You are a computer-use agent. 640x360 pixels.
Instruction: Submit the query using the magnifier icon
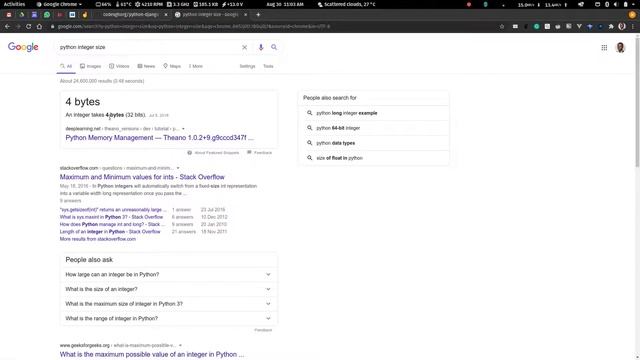click(274, 47)
